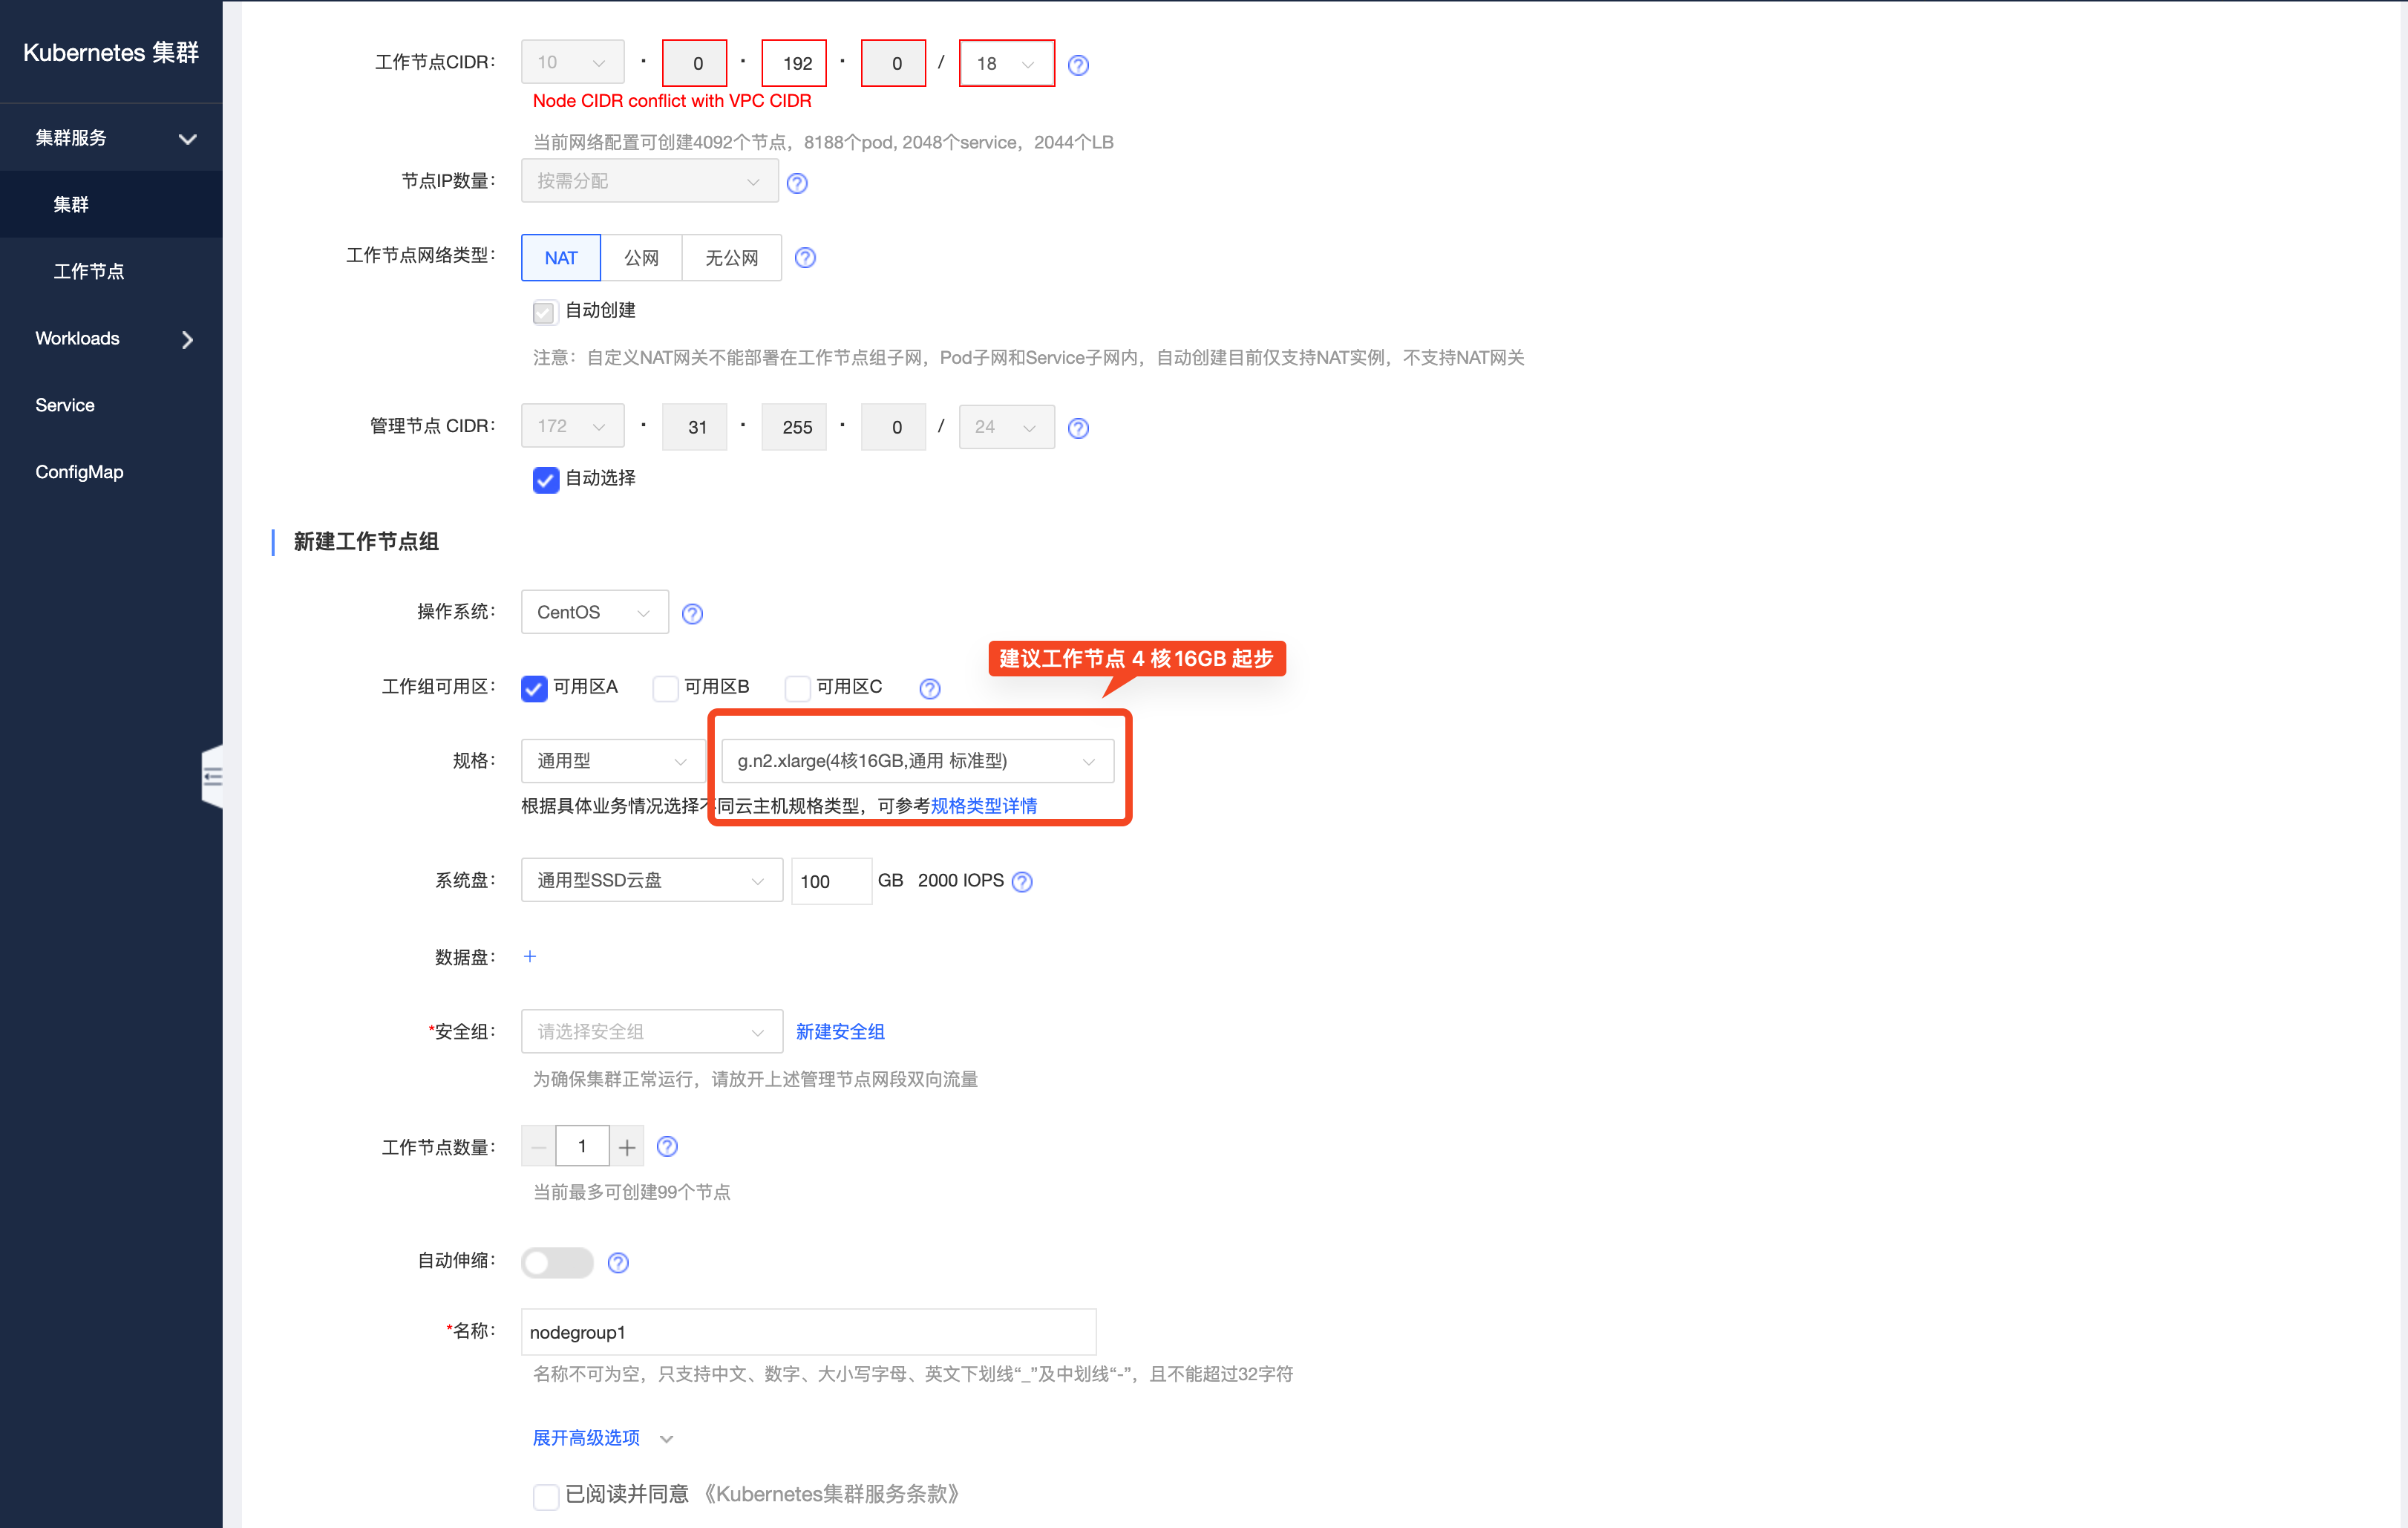Increase worker node count with plus stepper
2408x1528 pixels.
pyautogui.click(x=626, y=1146)
